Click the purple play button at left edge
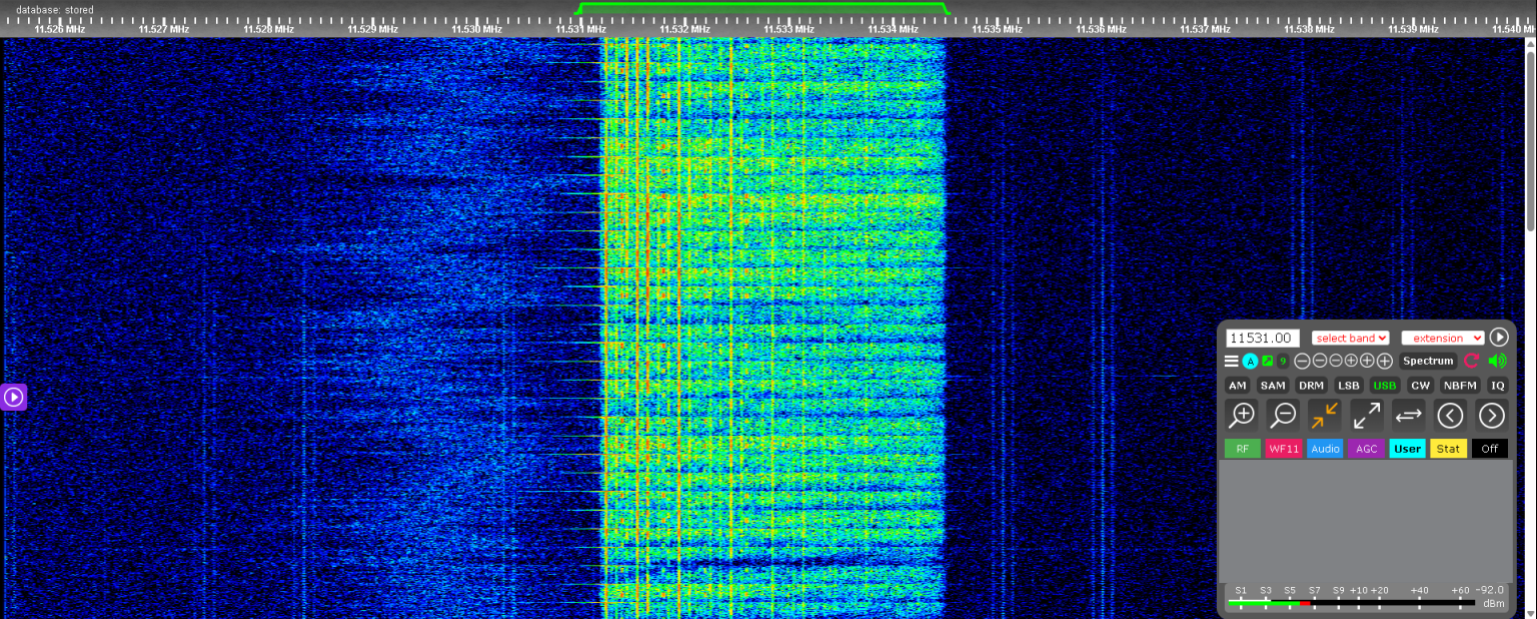 coord(13,397)
